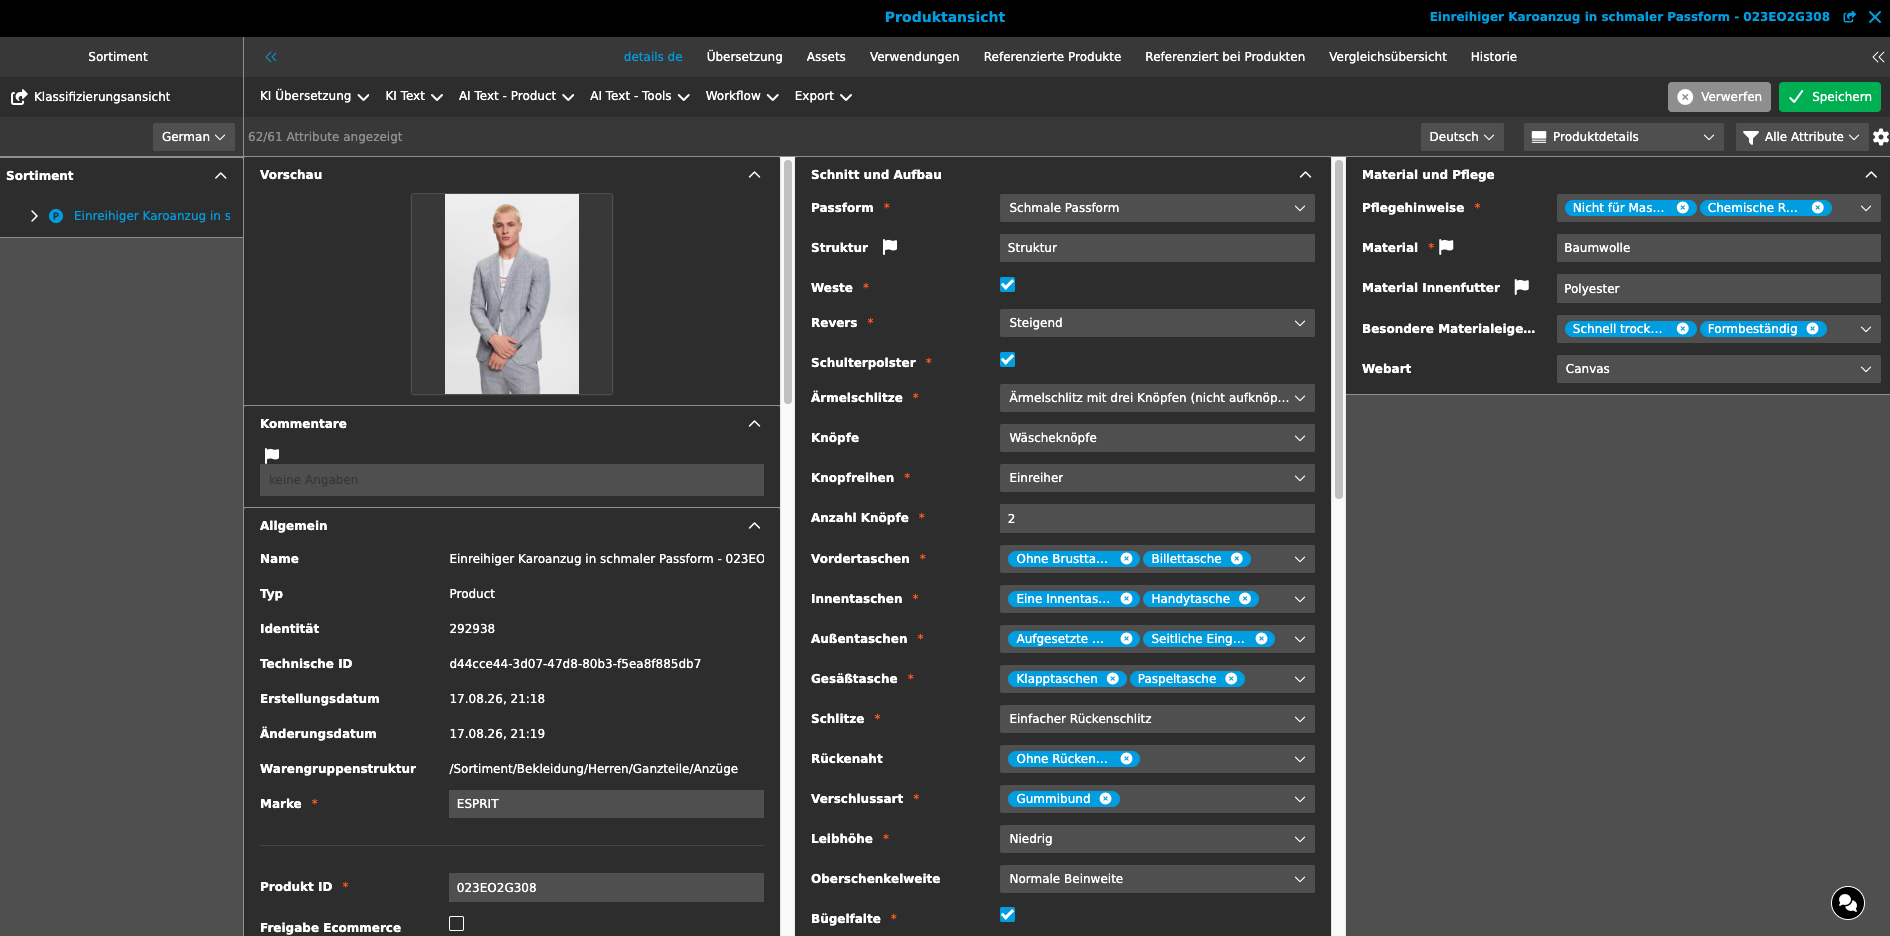Collapse sidebar with double left arrows
The image size is (1890, 936).
pos(271,57)
